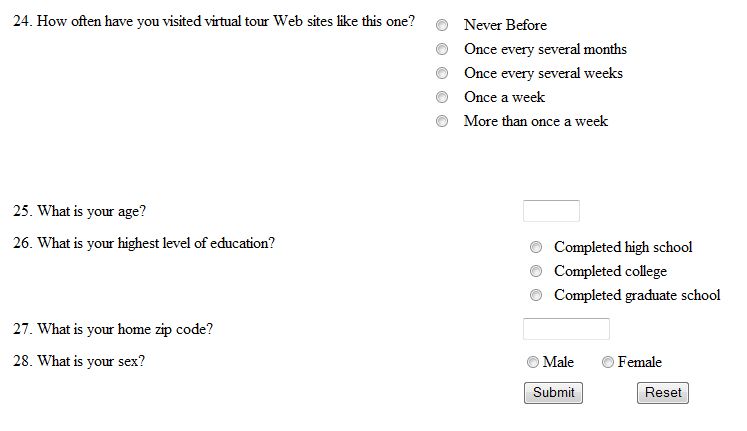Click the 'What is your sex?' question text
747x431 pixels.
tap(79, 361)
